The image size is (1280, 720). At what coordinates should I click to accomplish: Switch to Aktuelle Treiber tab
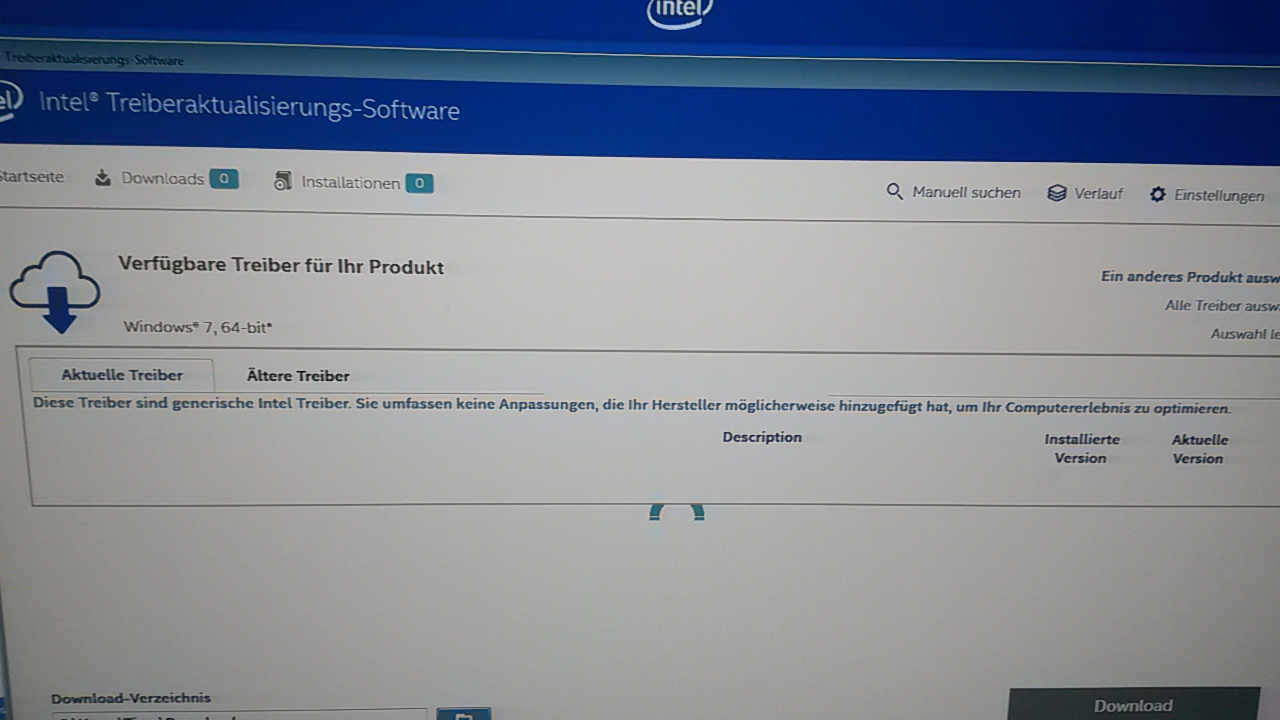pyautogui.click(x=122, y=375)
